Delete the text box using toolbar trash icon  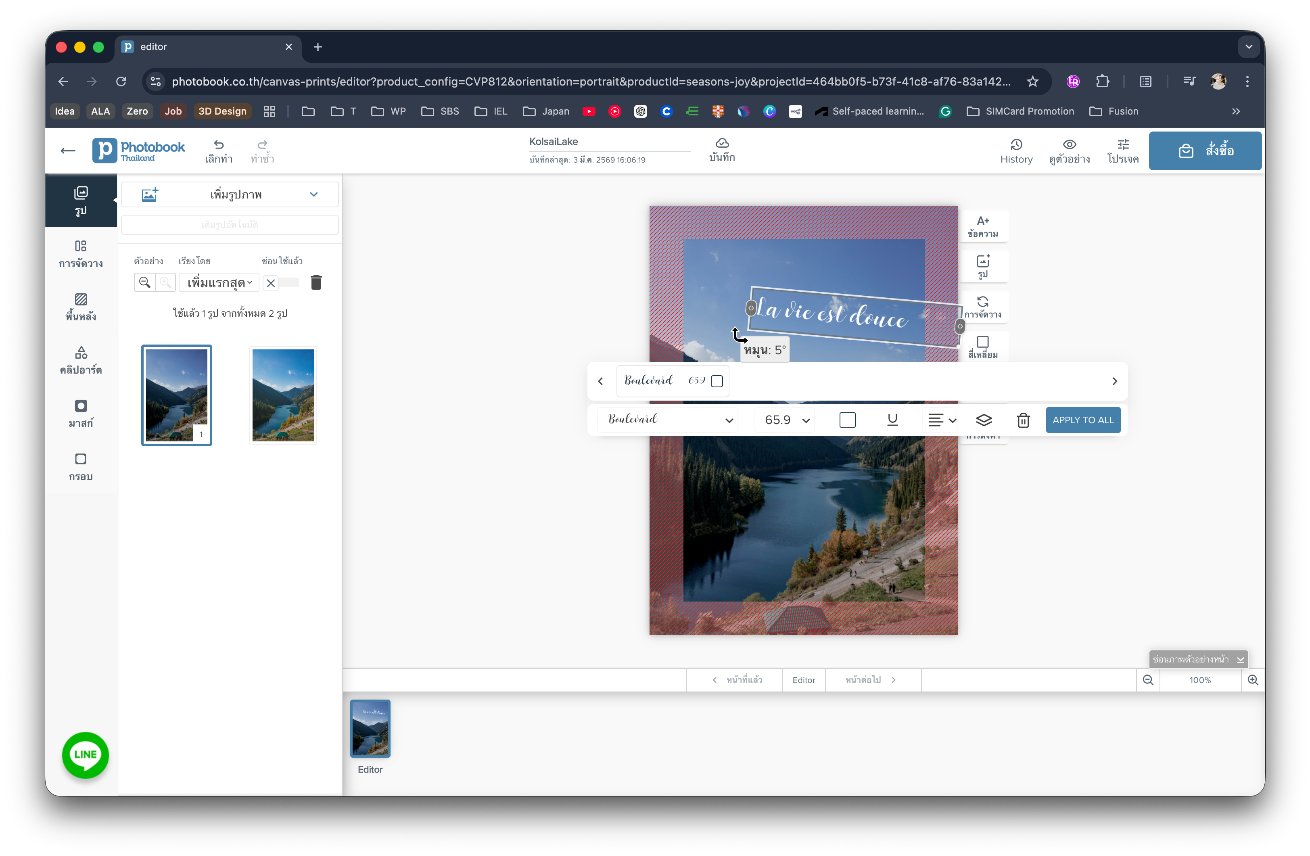click(x=1023, y=420)
